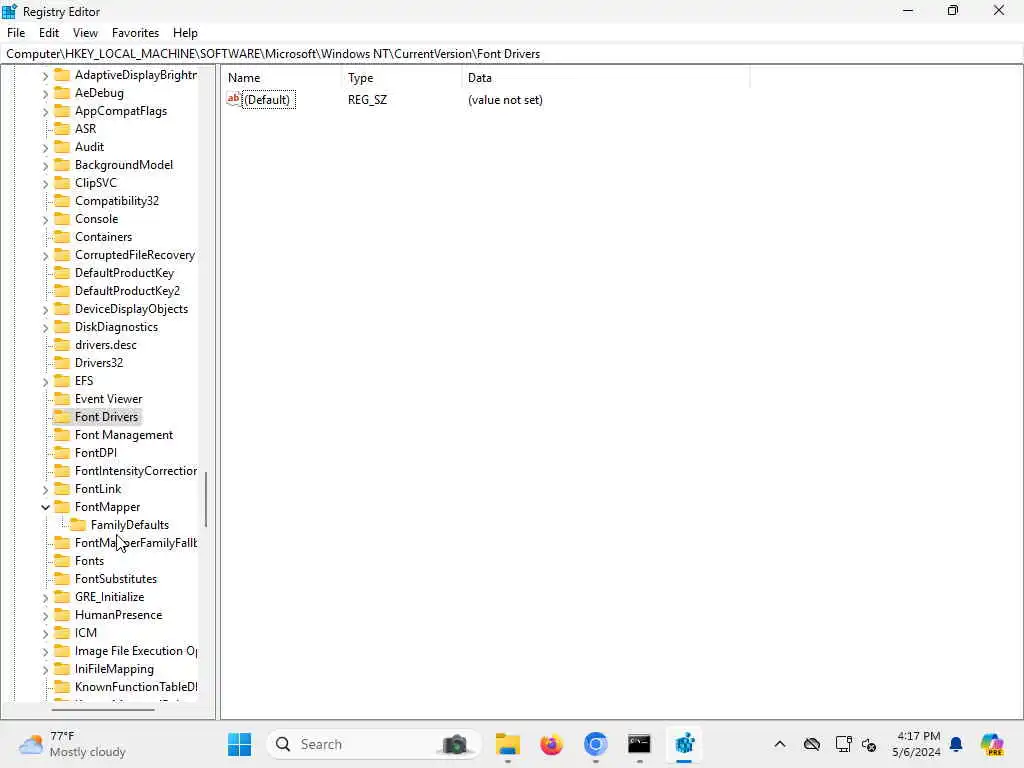Select the drivers.desc folder icon
The width and height of the screenshot is (1024, 768).
point(62,344)
